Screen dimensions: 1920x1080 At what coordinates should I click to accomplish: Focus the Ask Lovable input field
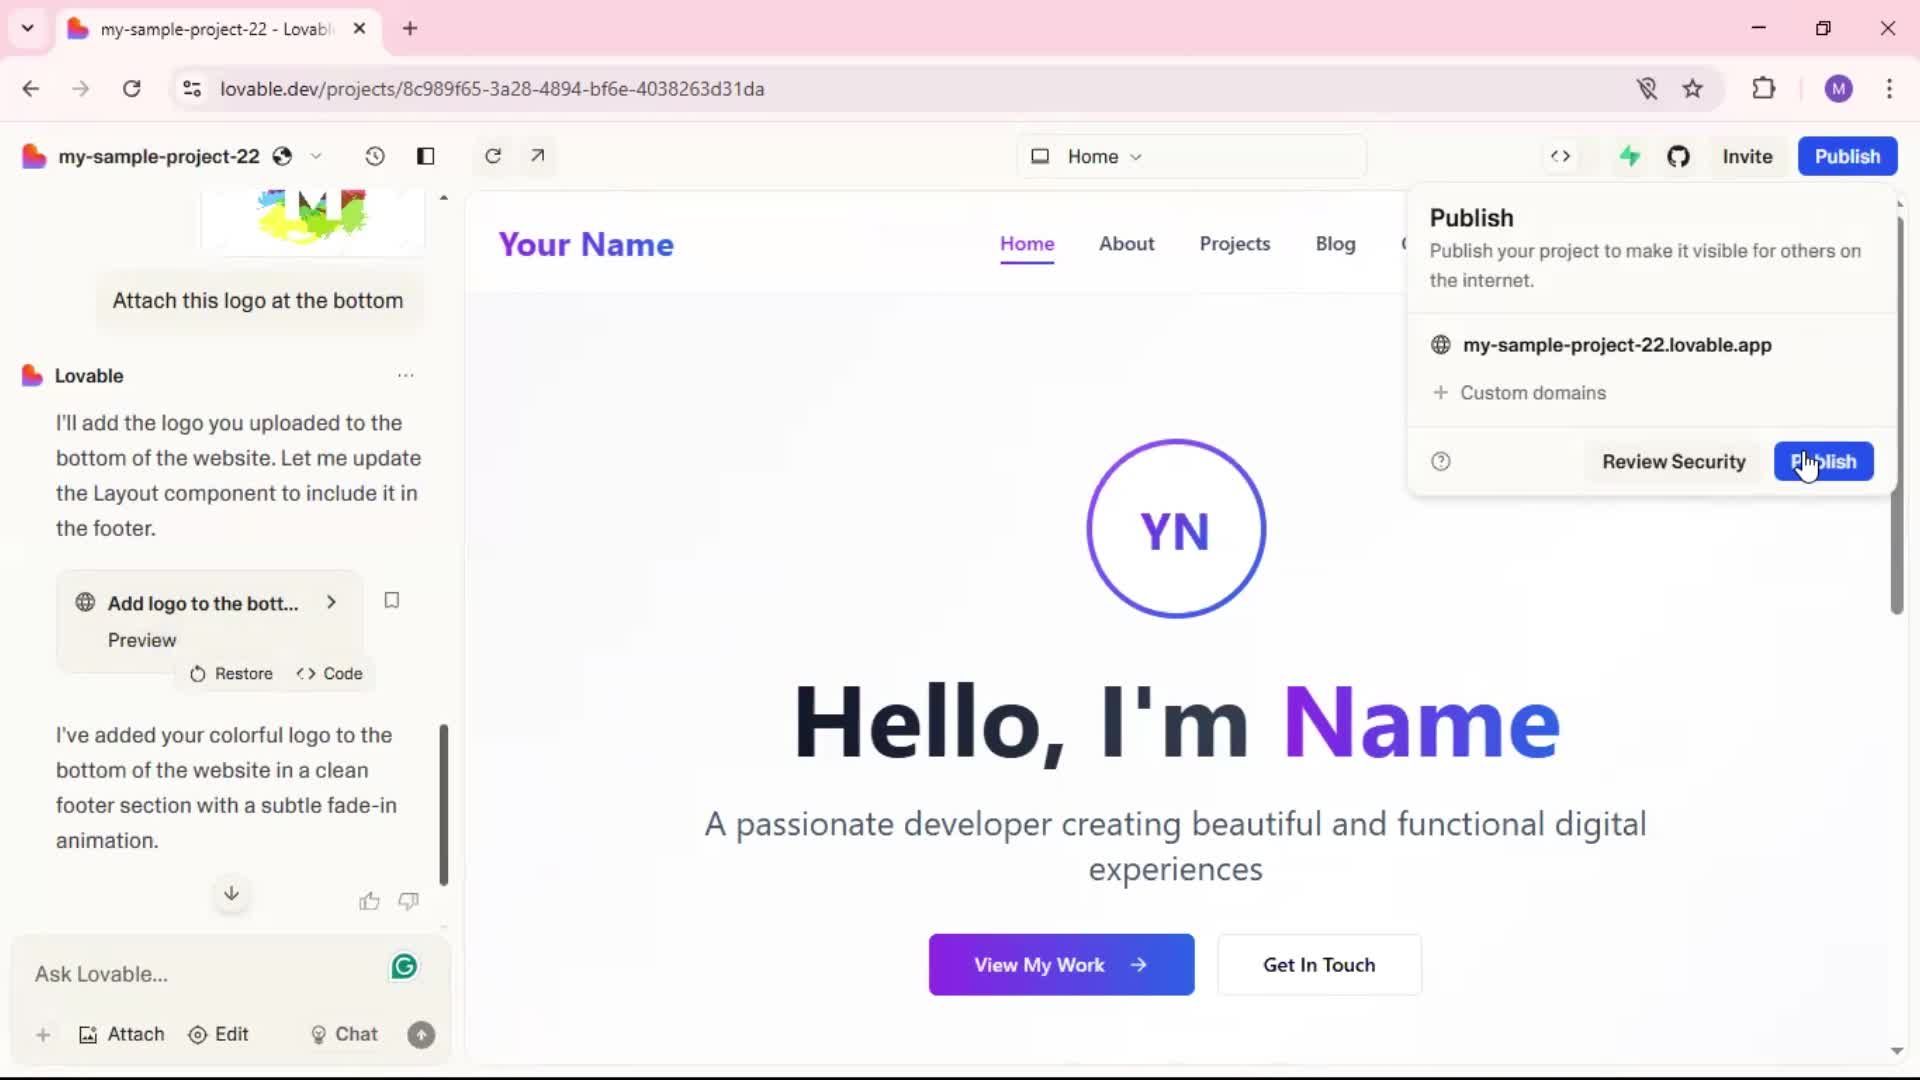point(200,974)
